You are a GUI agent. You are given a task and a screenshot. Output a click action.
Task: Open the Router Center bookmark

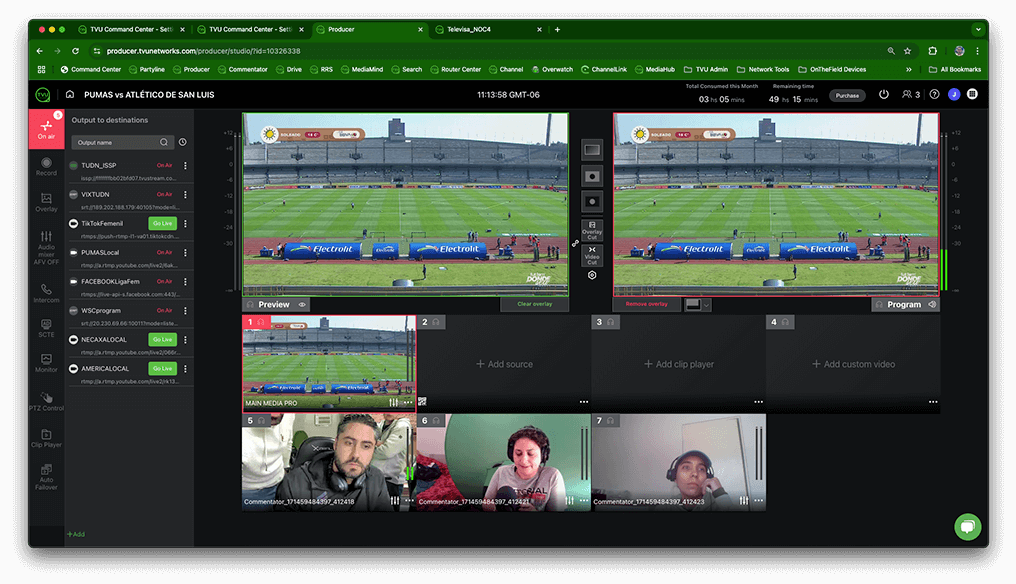click(x=456, y=69)
